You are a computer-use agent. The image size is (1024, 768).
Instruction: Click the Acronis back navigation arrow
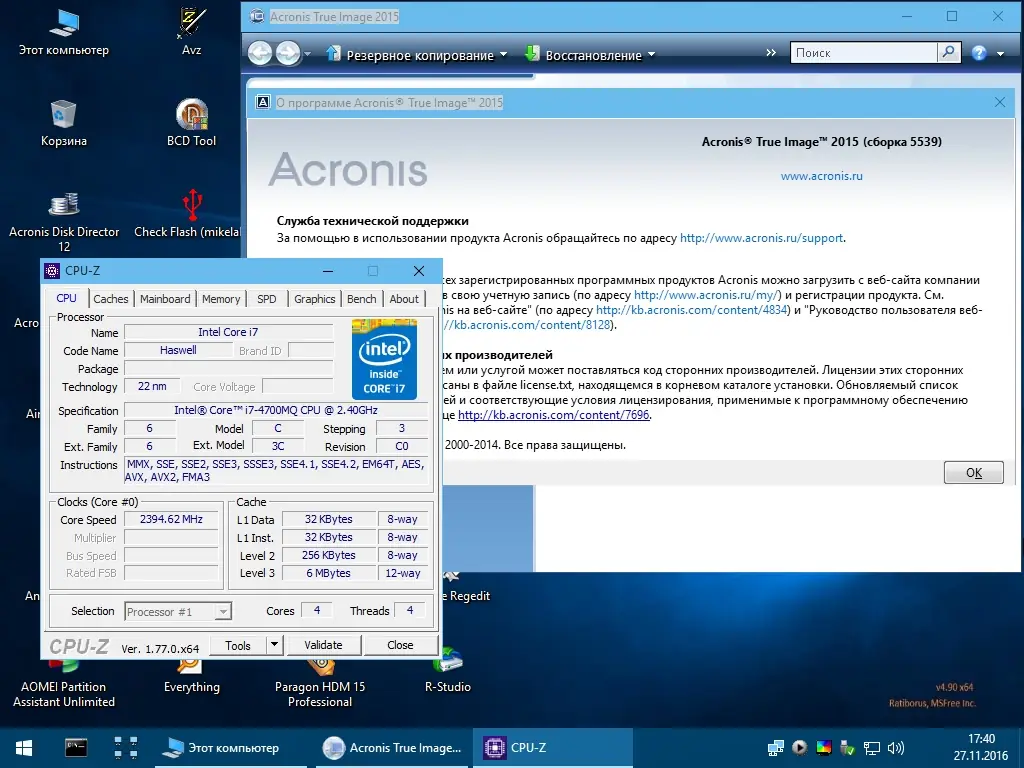[260, 54]
